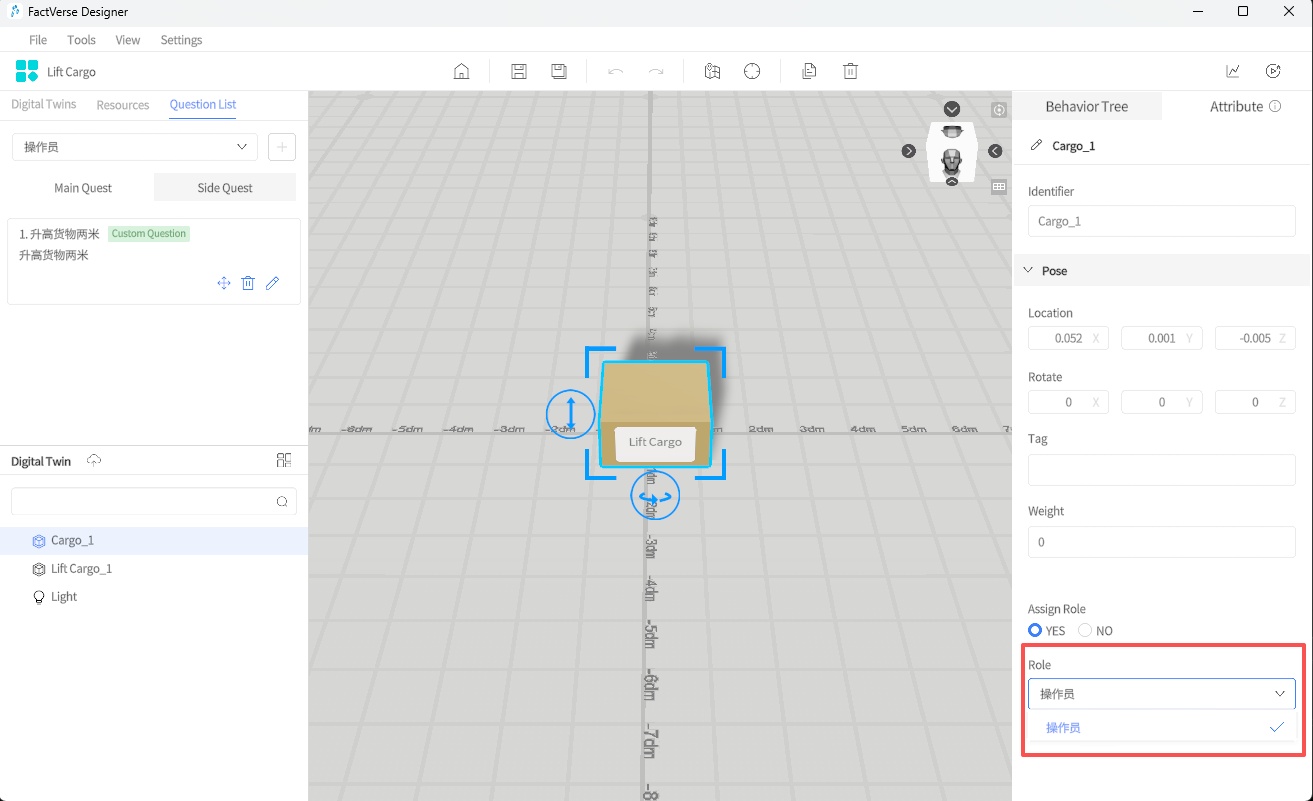This screenshot has width=1313, height=801.
Task: Click the edit pencil icon next to Cargo_1 header
Action: click(x=1037, y=145)
